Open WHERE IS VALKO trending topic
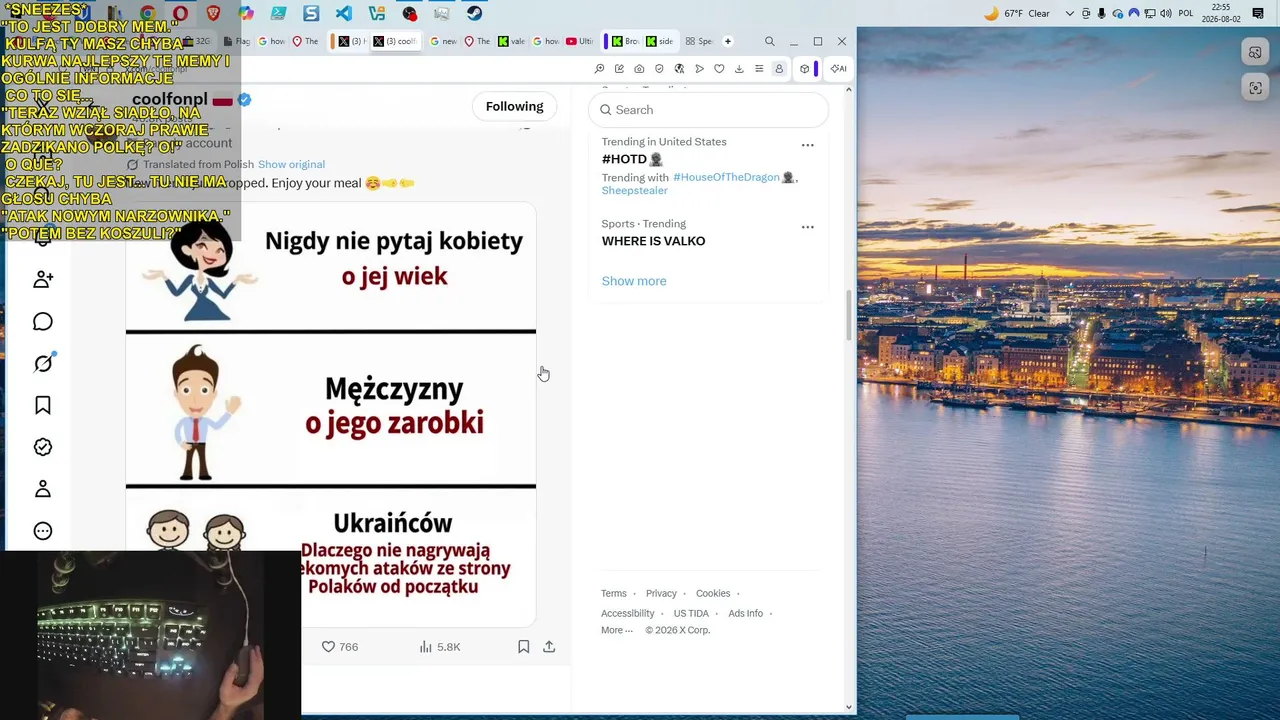This screenshot has height=720, width=1280. [x=653, y=241]
